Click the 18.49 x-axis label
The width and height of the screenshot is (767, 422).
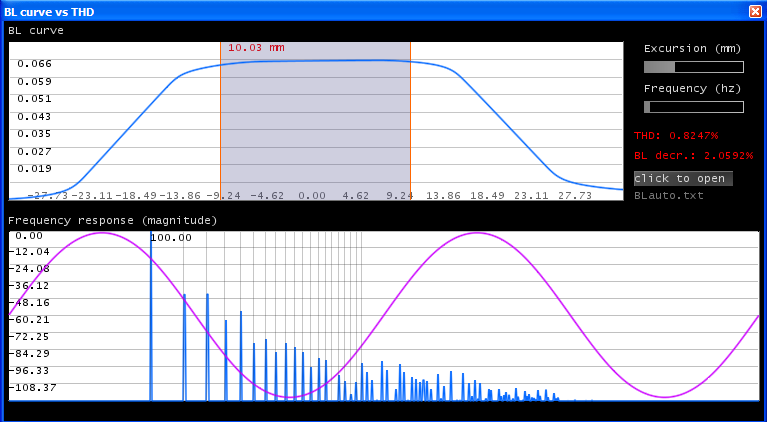[487, 196]
